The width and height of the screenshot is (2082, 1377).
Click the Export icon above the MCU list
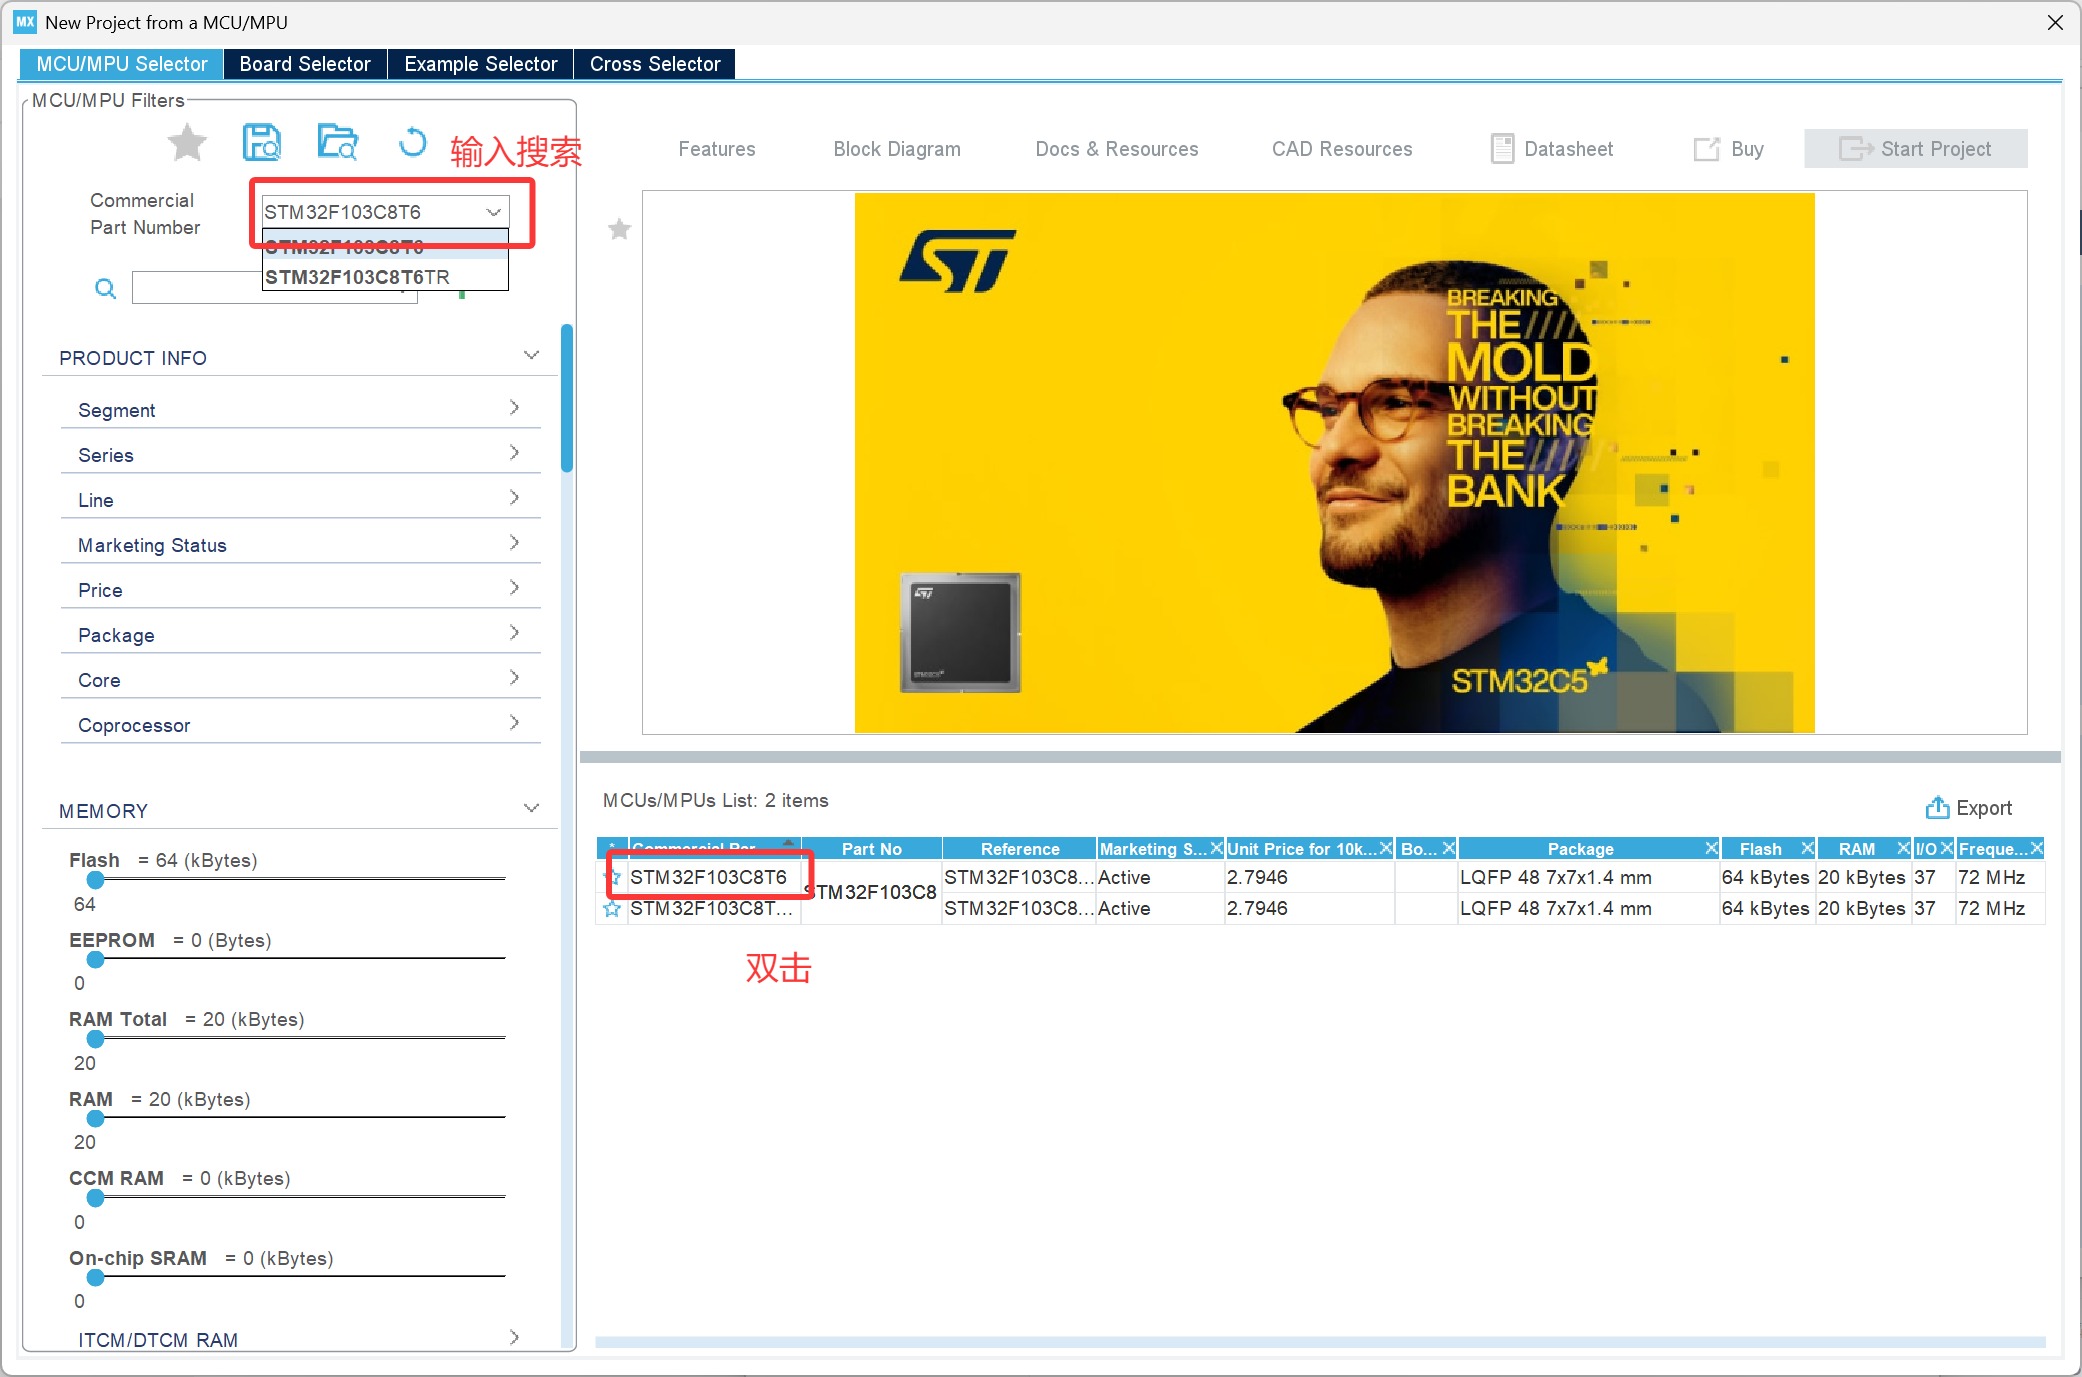1937,808
